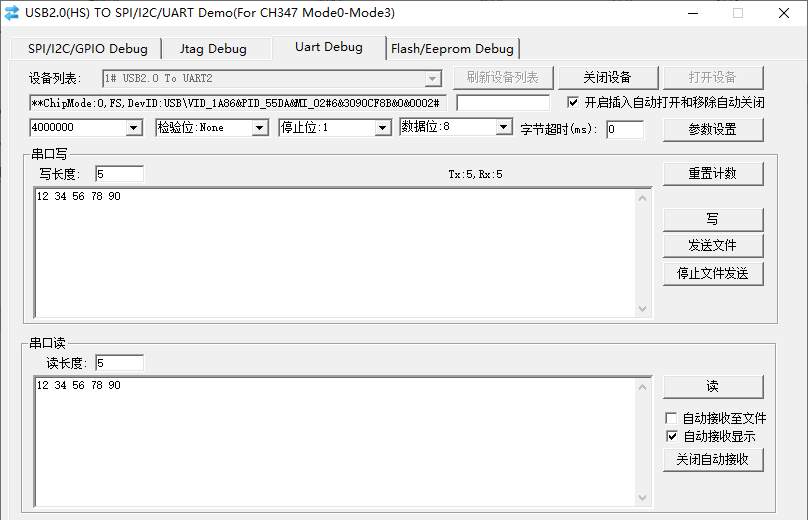Enable auto receive to file checkbox
The image size is (808, 520).
point(672,418)
